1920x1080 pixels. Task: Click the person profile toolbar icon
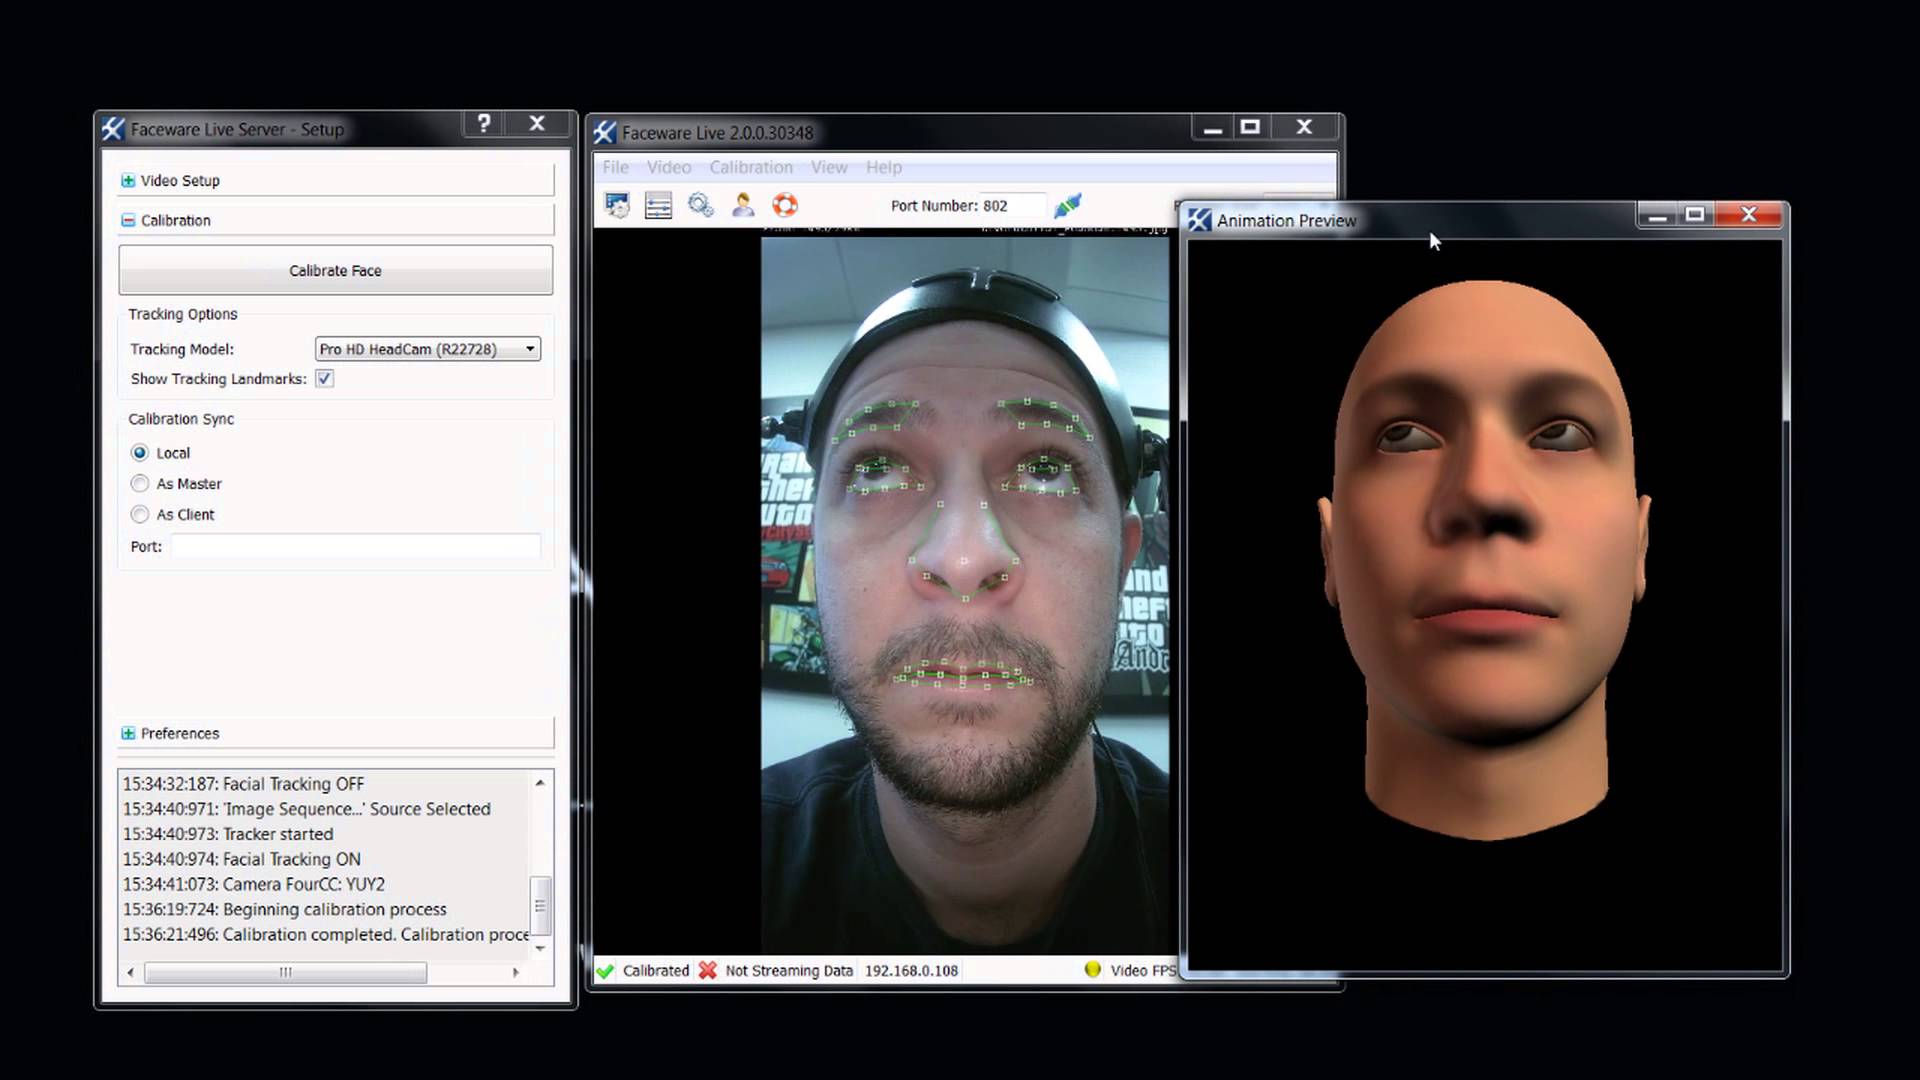point(743,206)
